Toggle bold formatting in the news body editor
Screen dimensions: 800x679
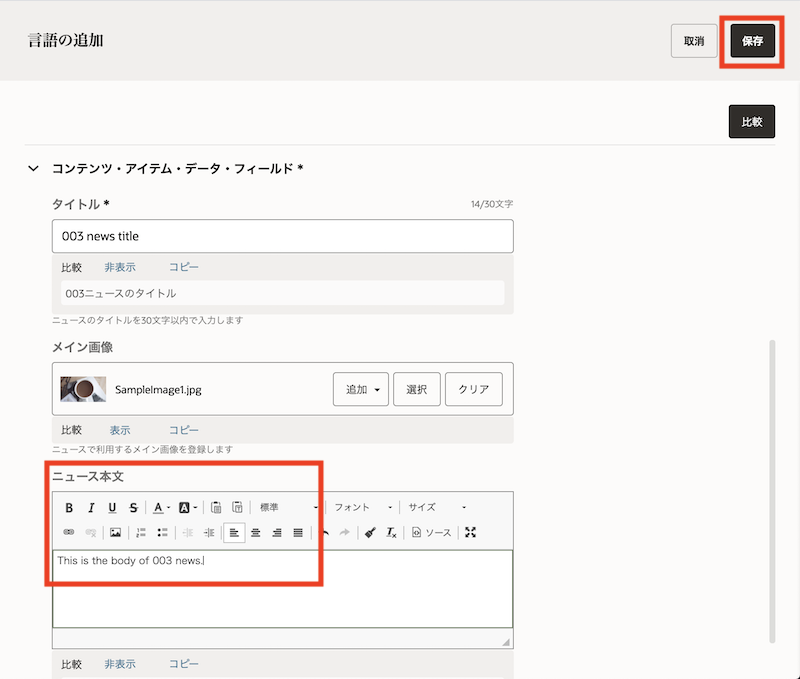point(68,507)
